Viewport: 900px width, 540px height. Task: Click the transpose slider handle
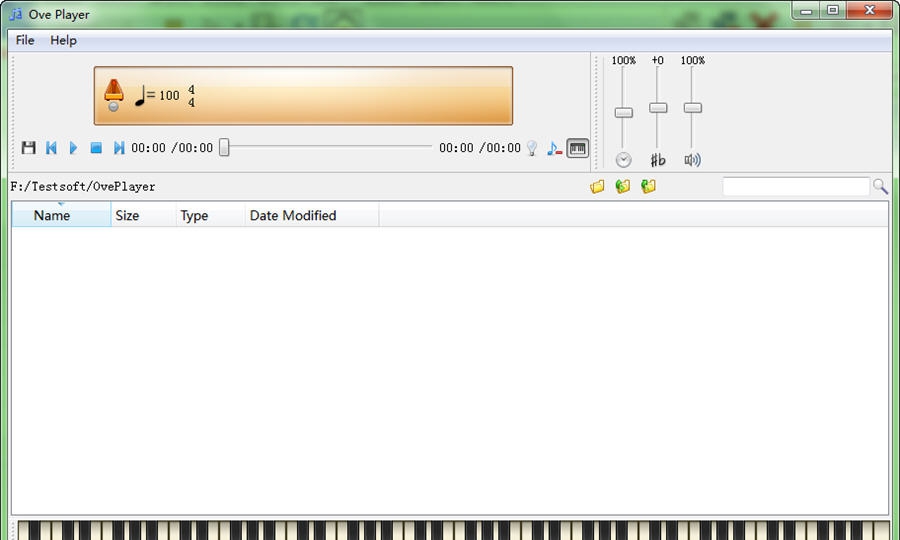tap(658, 107)
